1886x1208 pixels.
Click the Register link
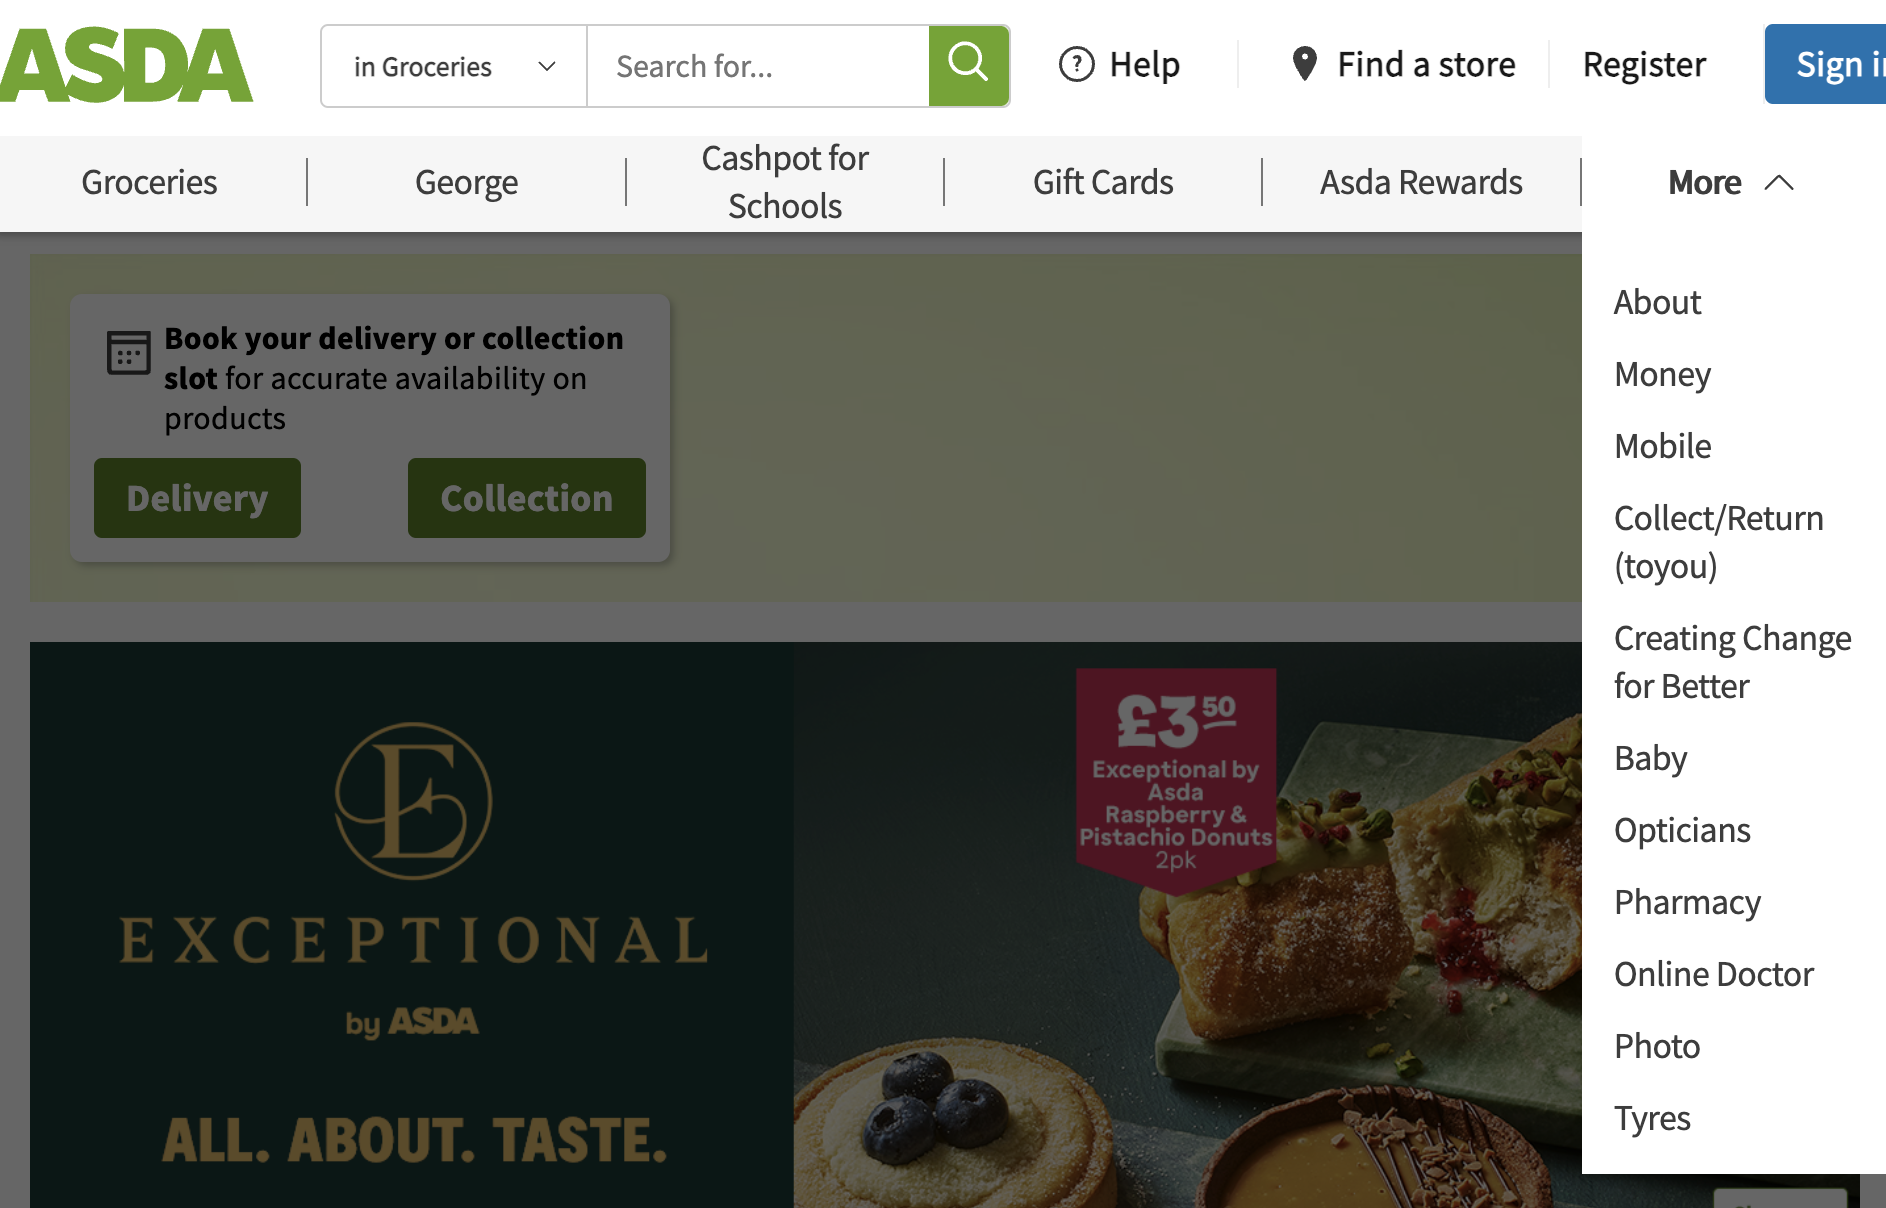pos(1644,65)
